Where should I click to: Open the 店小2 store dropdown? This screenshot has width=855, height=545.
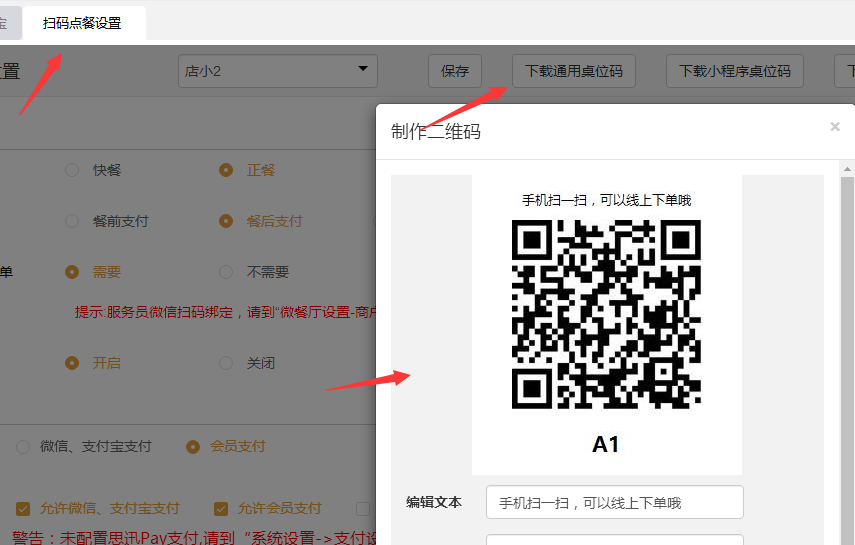[278, 71]
